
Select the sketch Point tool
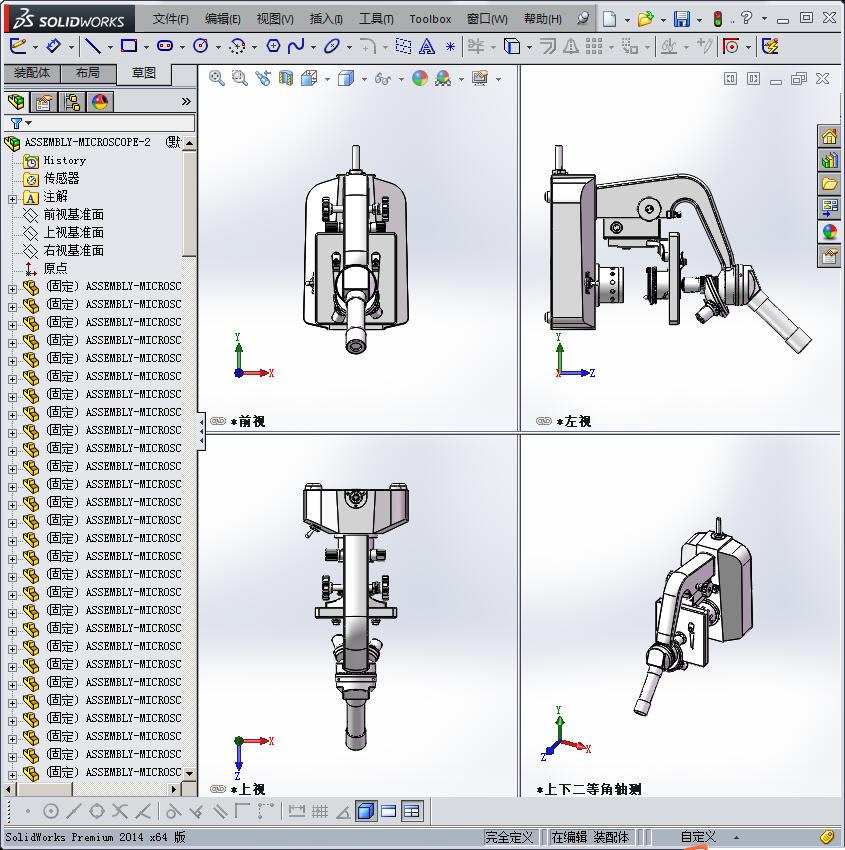[x=450, y=47]
